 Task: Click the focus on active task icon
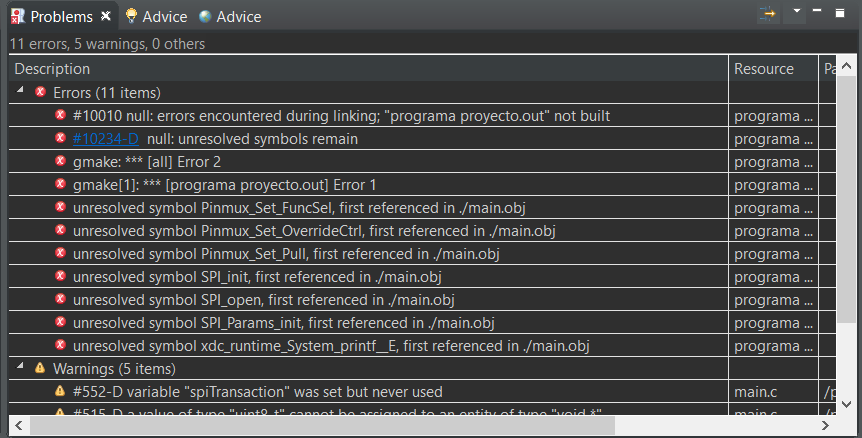tap(767, 14)
